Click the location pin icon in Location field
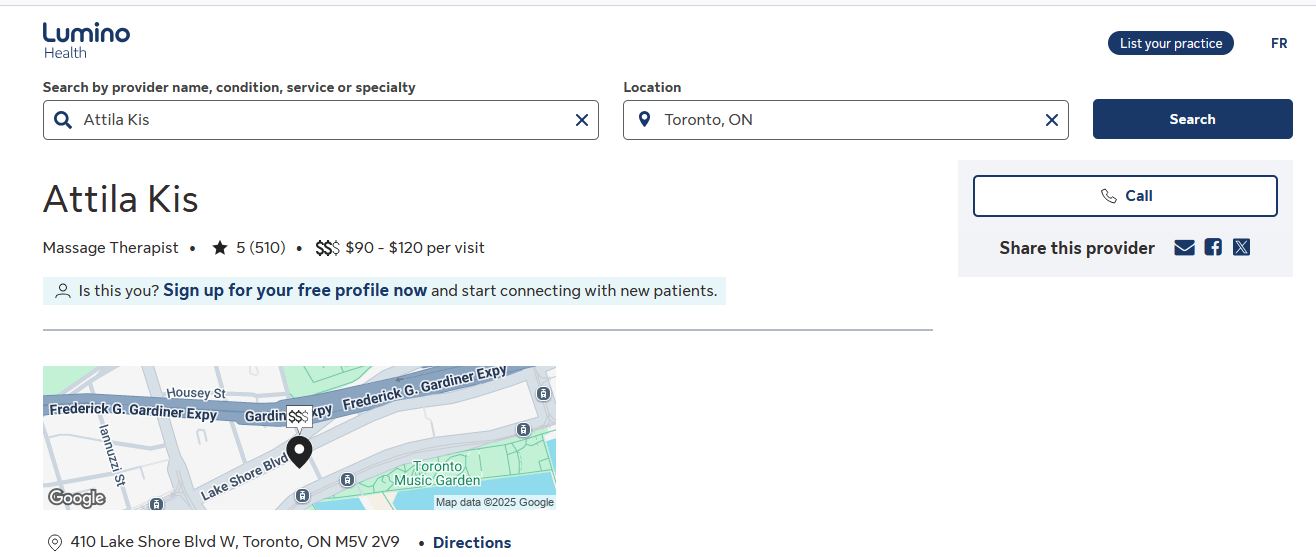This screenshot has height=557, width=1316. click(644, 120)
